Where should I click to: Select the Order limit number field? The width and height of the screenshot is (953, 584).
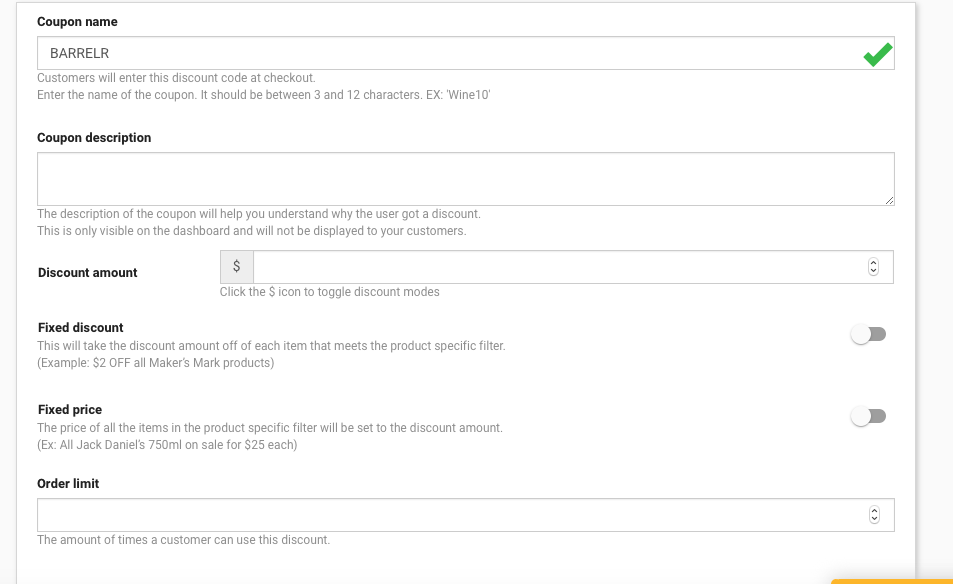466,515
